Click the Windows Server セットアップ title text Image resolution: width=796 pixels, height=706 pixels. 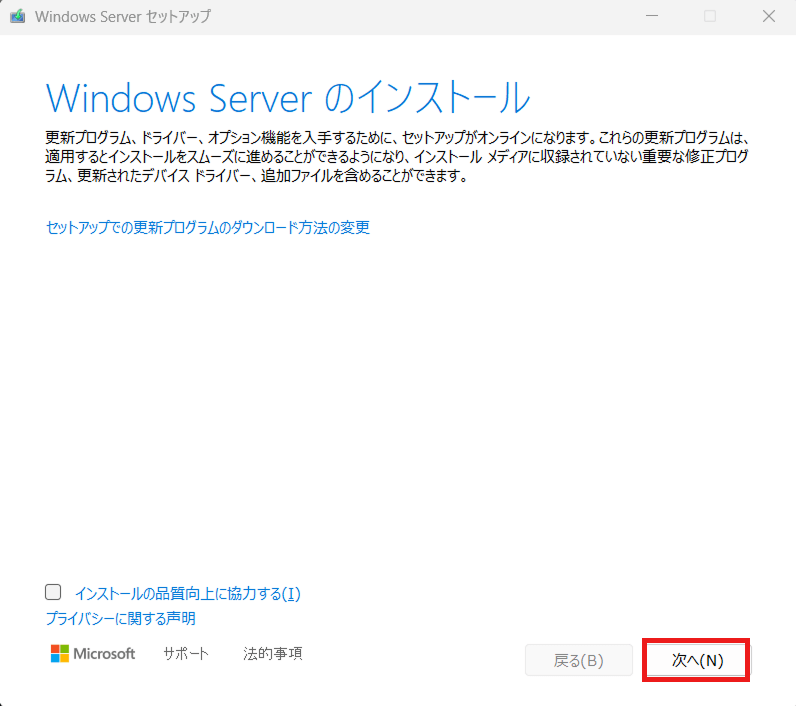point(122,16)
